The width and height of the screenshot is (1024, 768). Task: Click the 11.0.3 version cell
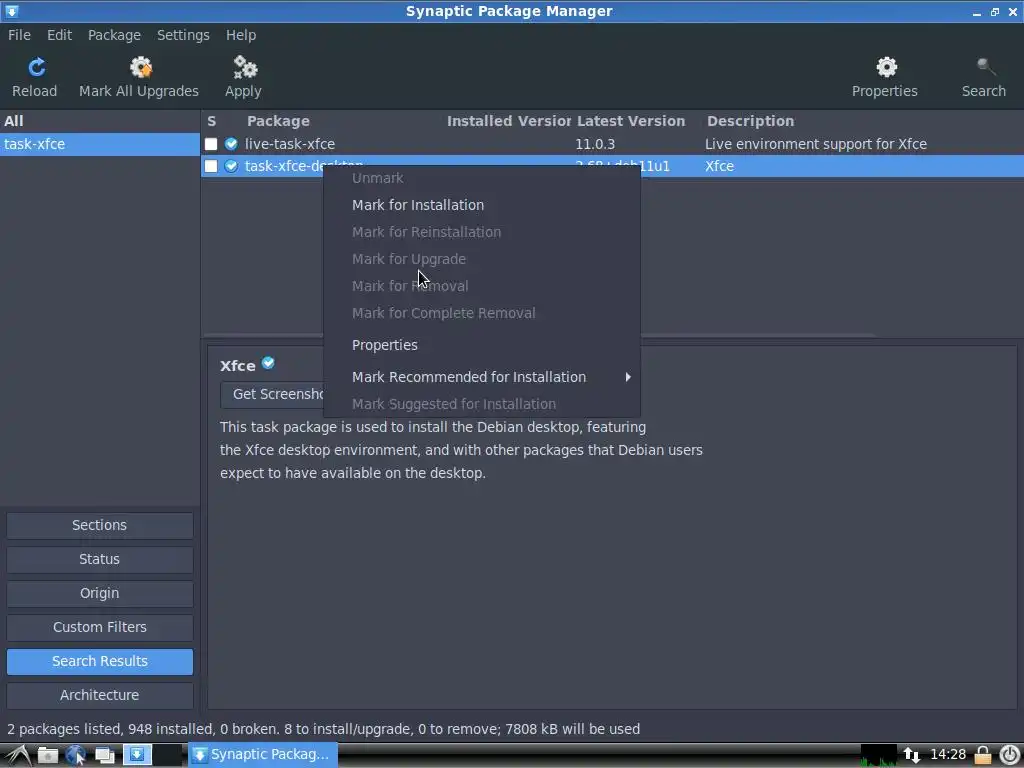click(x=595, y=144)
